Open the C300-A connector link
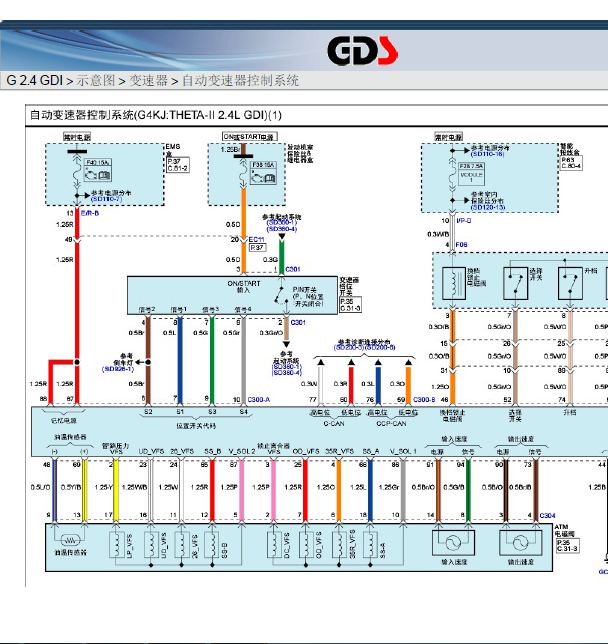Screen dimensions: 608x644 tap(258, 399)
